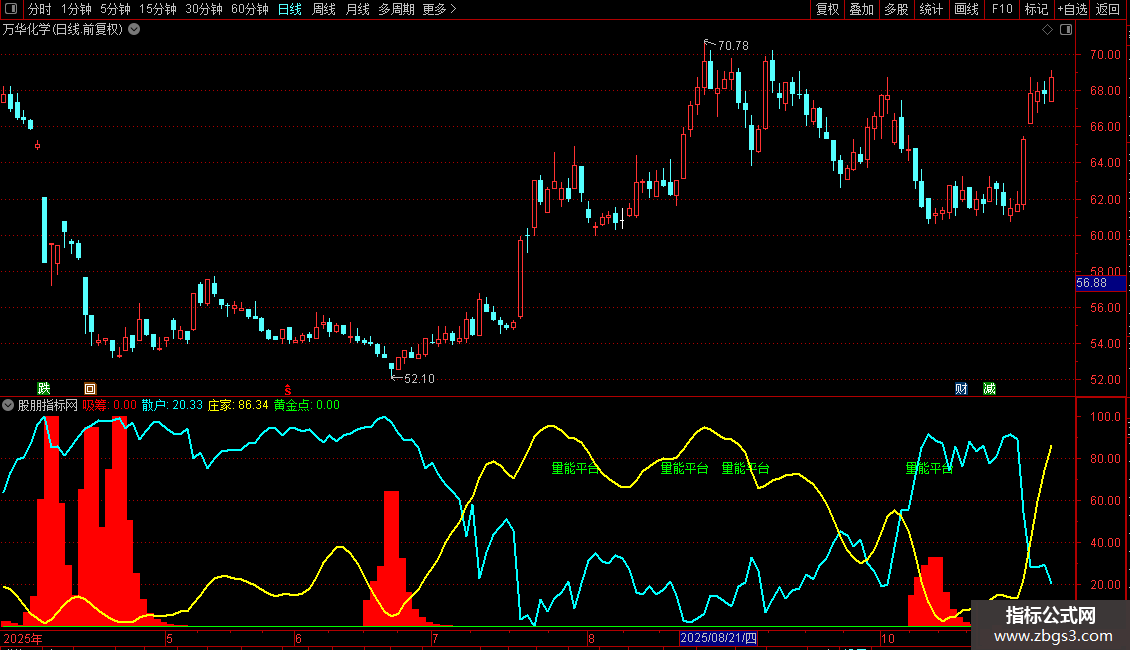Viewport: 1130px width, 650px height.
Task: Click the 64.00 price axis label
Action: click(1105, 163)
